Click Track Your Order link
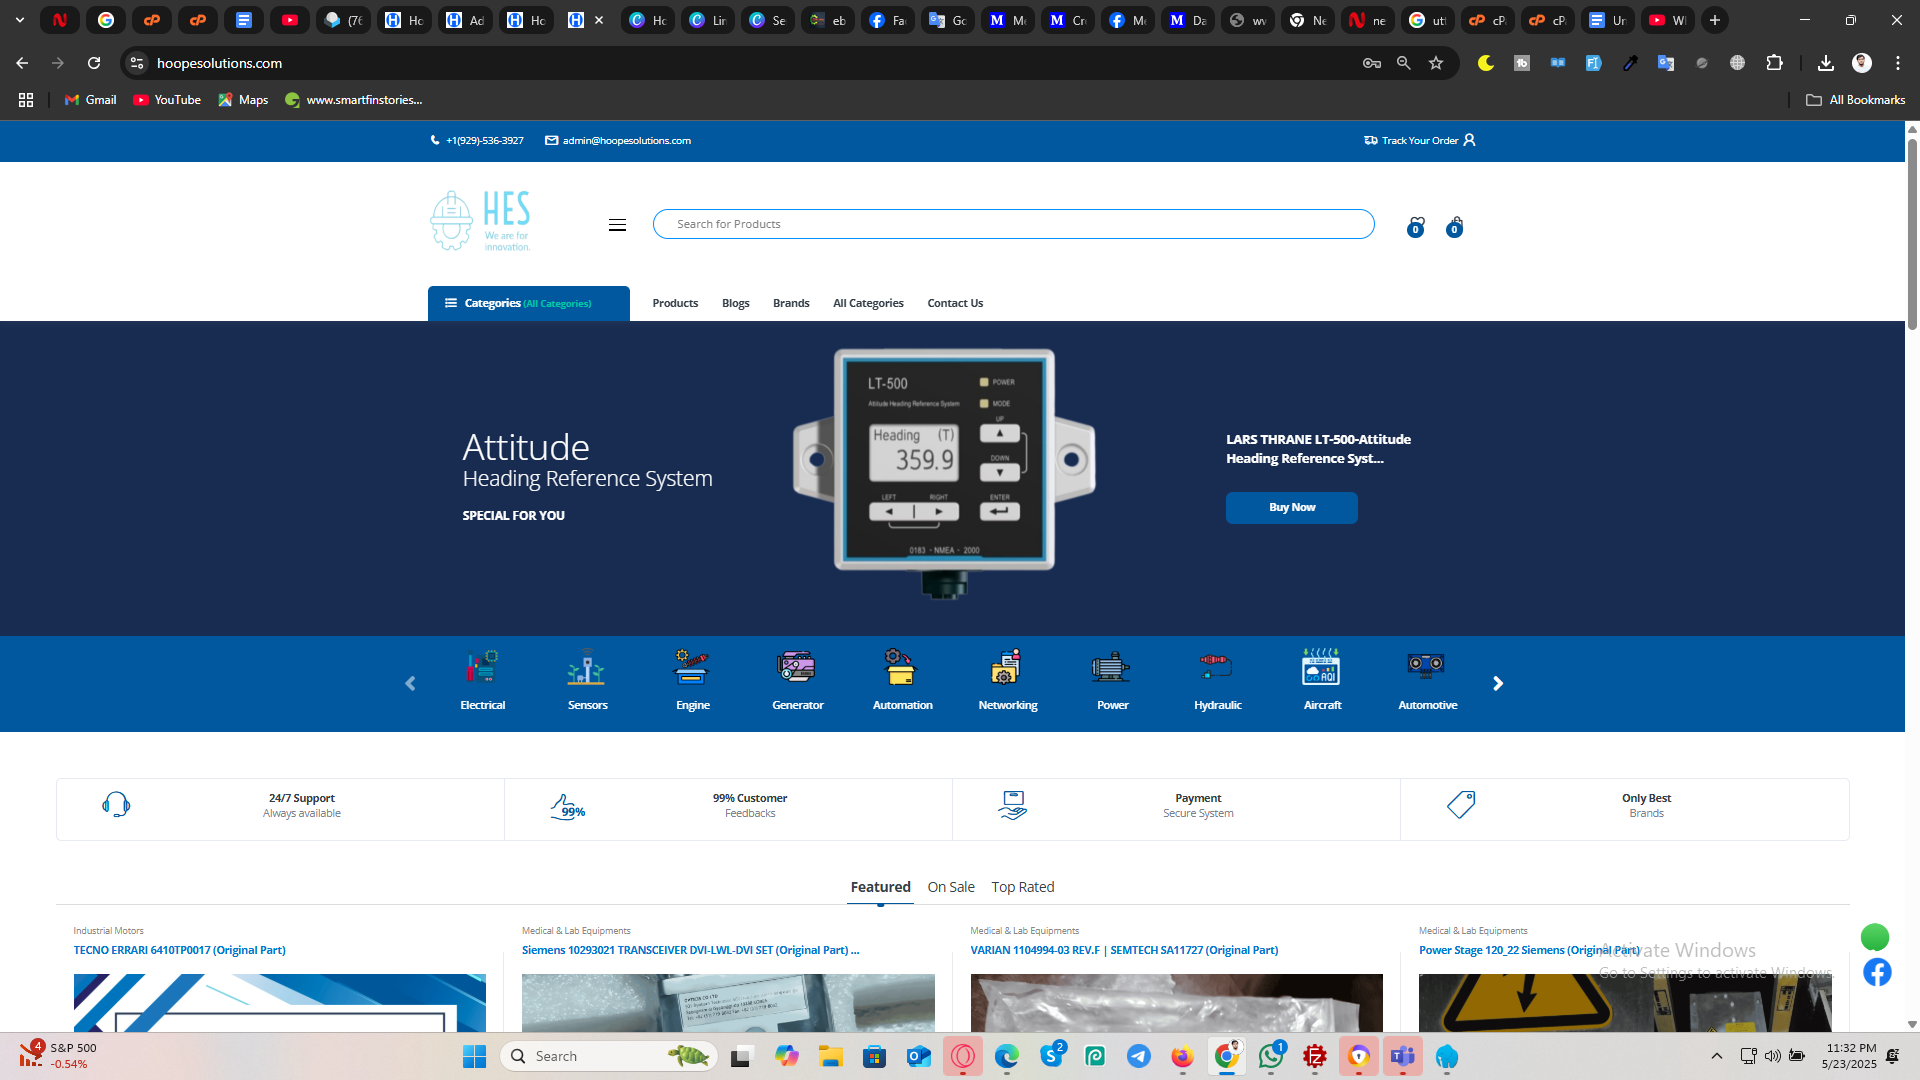 tap(1411, 141)
